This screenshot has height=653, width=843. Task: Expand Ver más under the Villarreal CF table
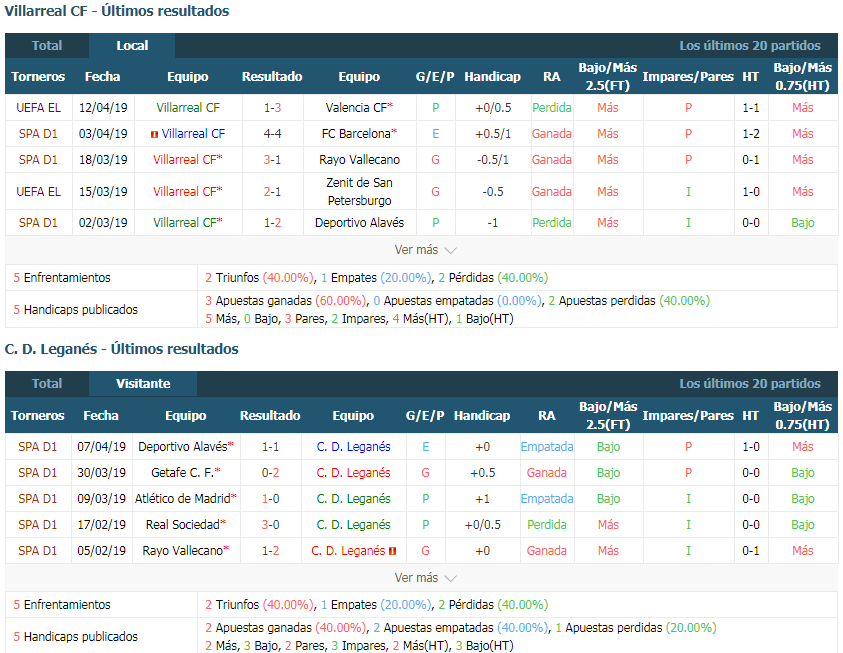point(425,250)
